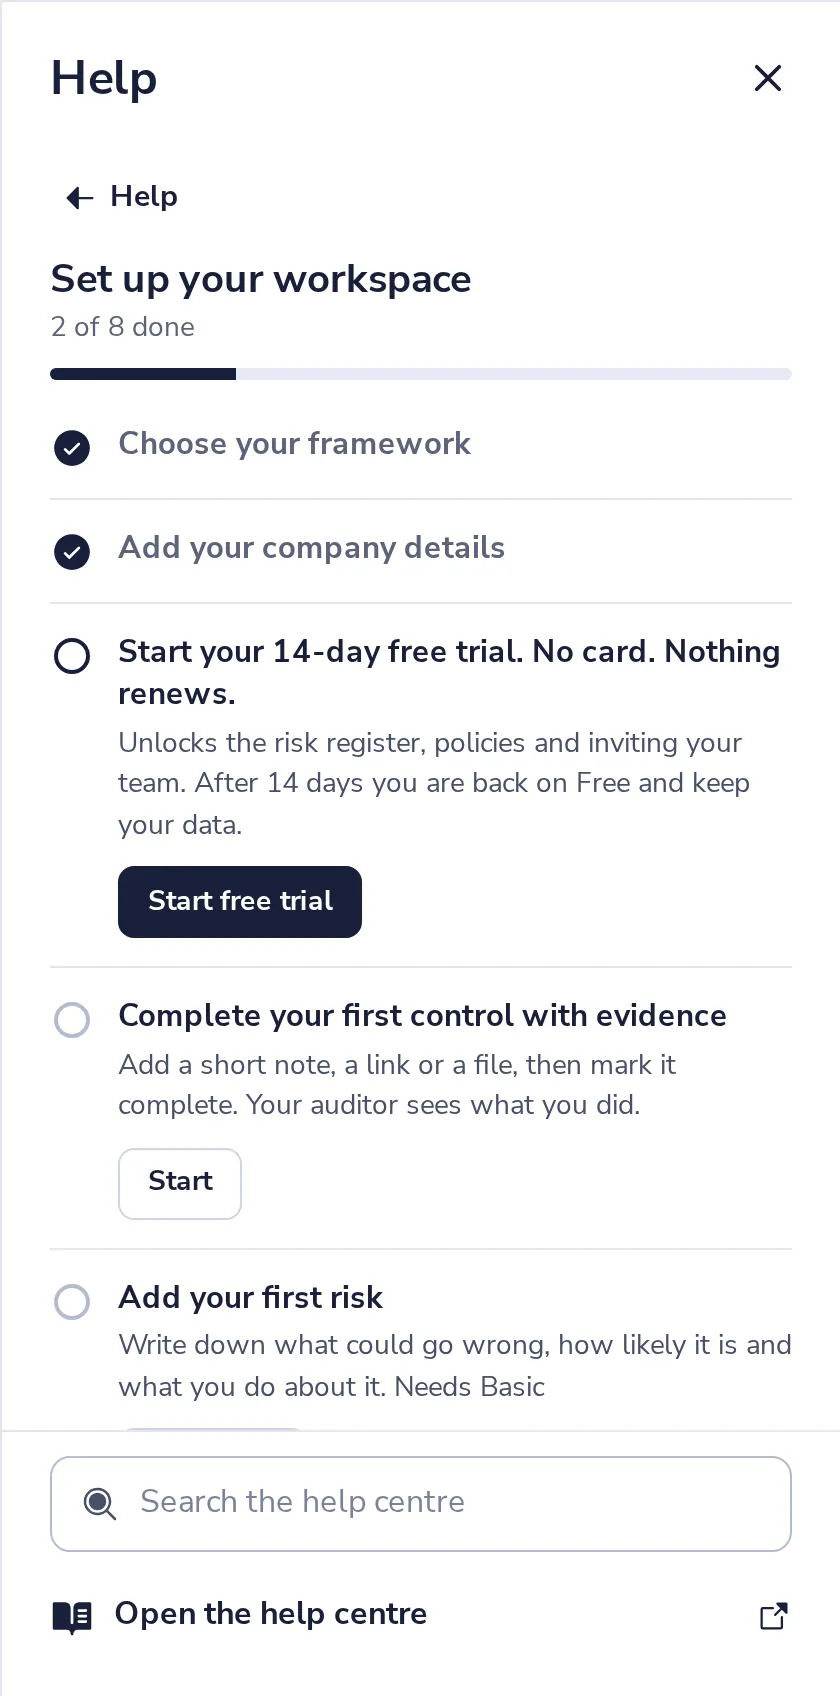
Task: Click the back arrow icon beside Help
Action: pos(79,198)
